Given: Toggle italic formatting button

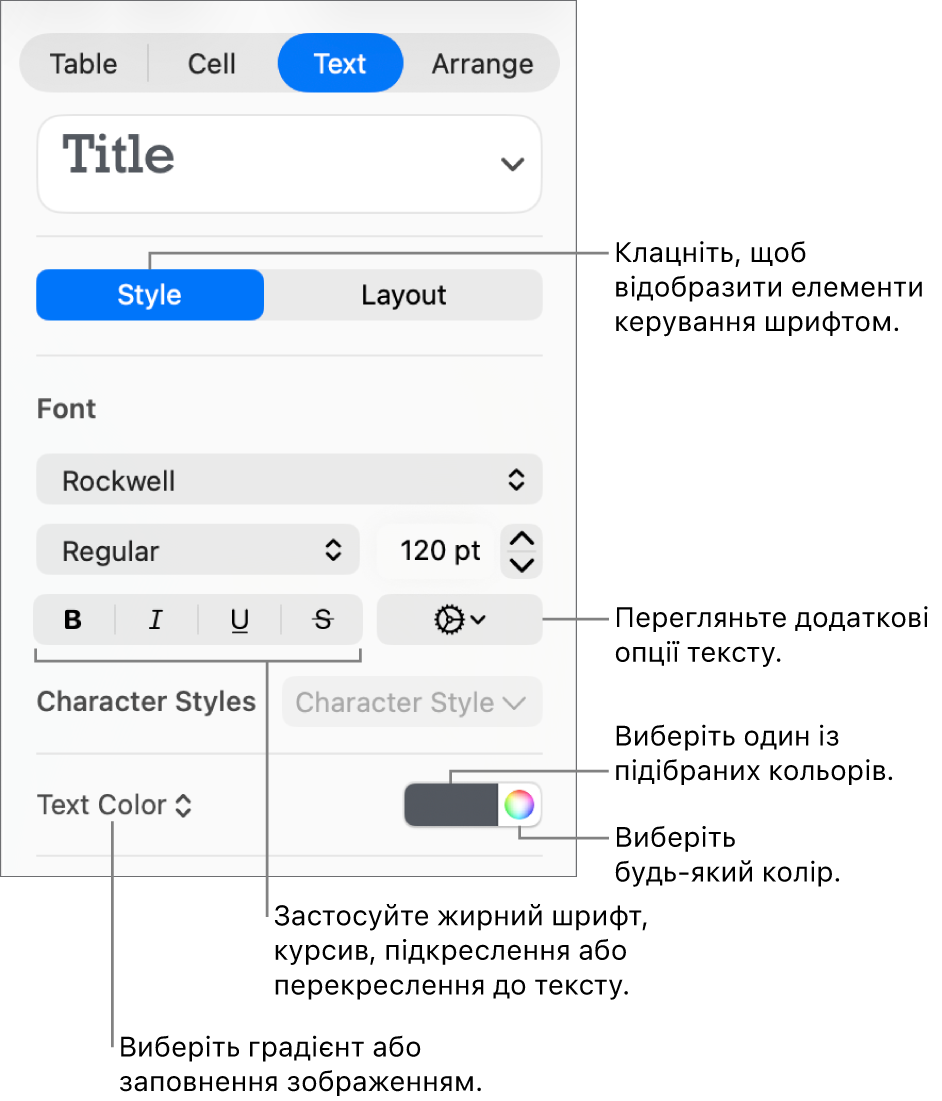Looking at the screenshot, I should pos(156,620).
